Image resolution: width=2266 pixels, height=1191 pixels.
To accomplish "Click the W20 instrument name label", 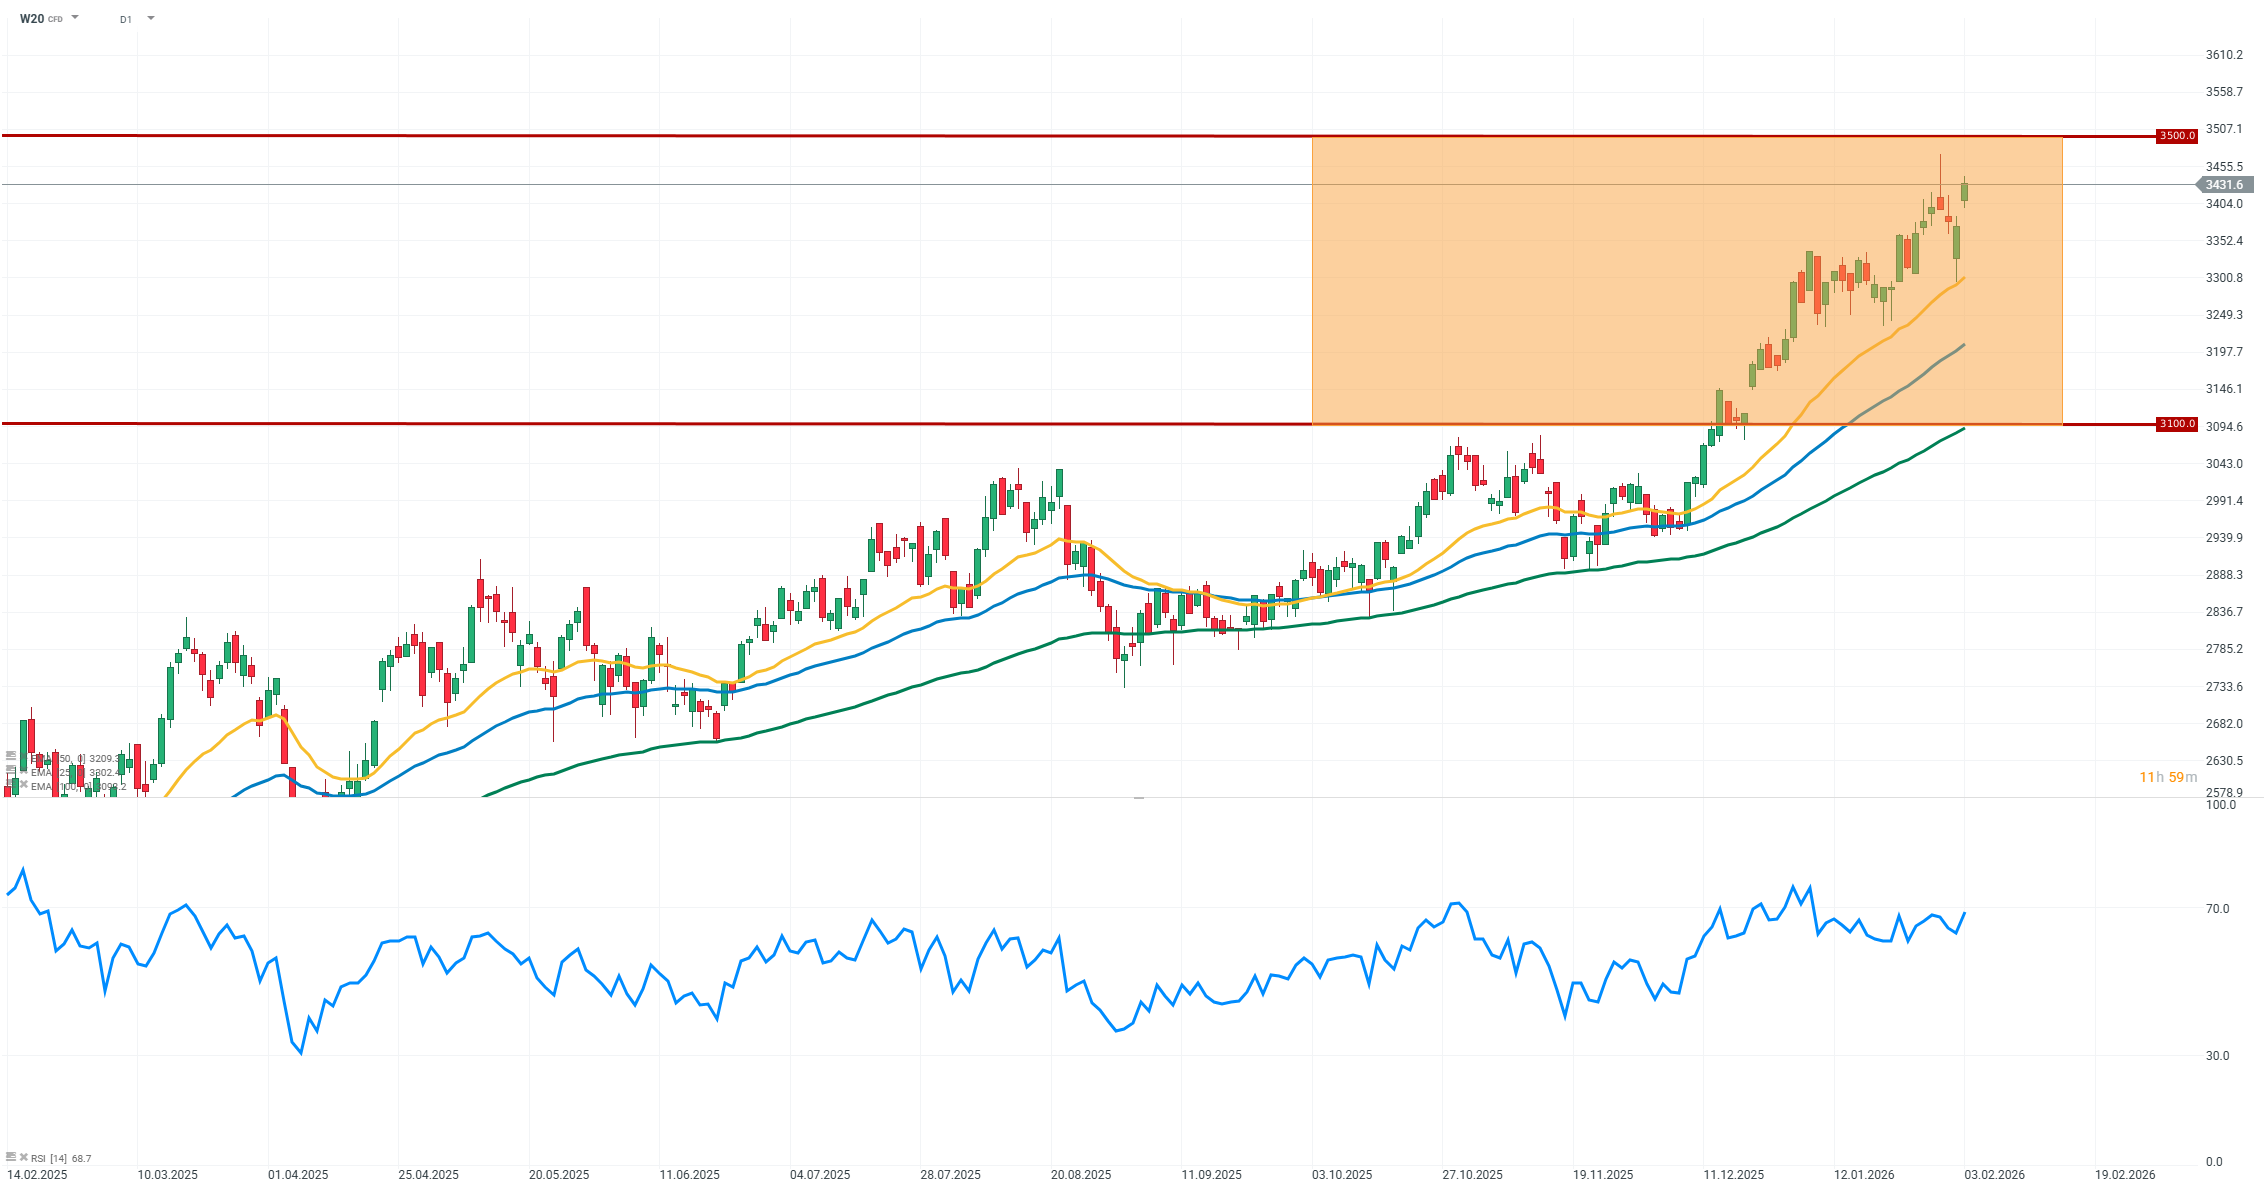I will click(32, 18).
